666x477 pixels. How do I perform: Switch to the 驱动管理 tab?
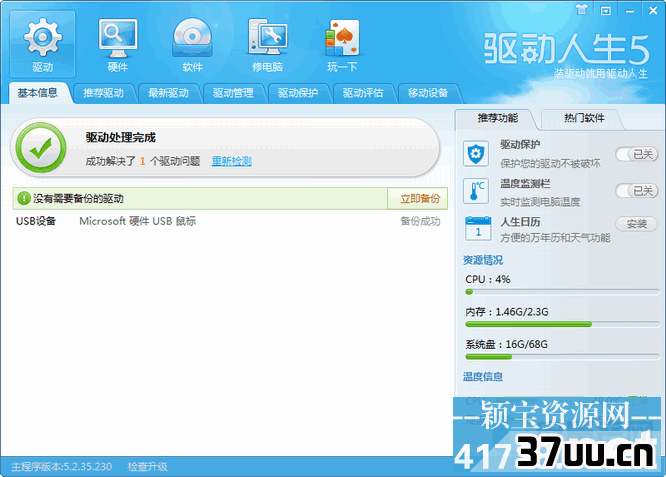(x=233, y=93)
